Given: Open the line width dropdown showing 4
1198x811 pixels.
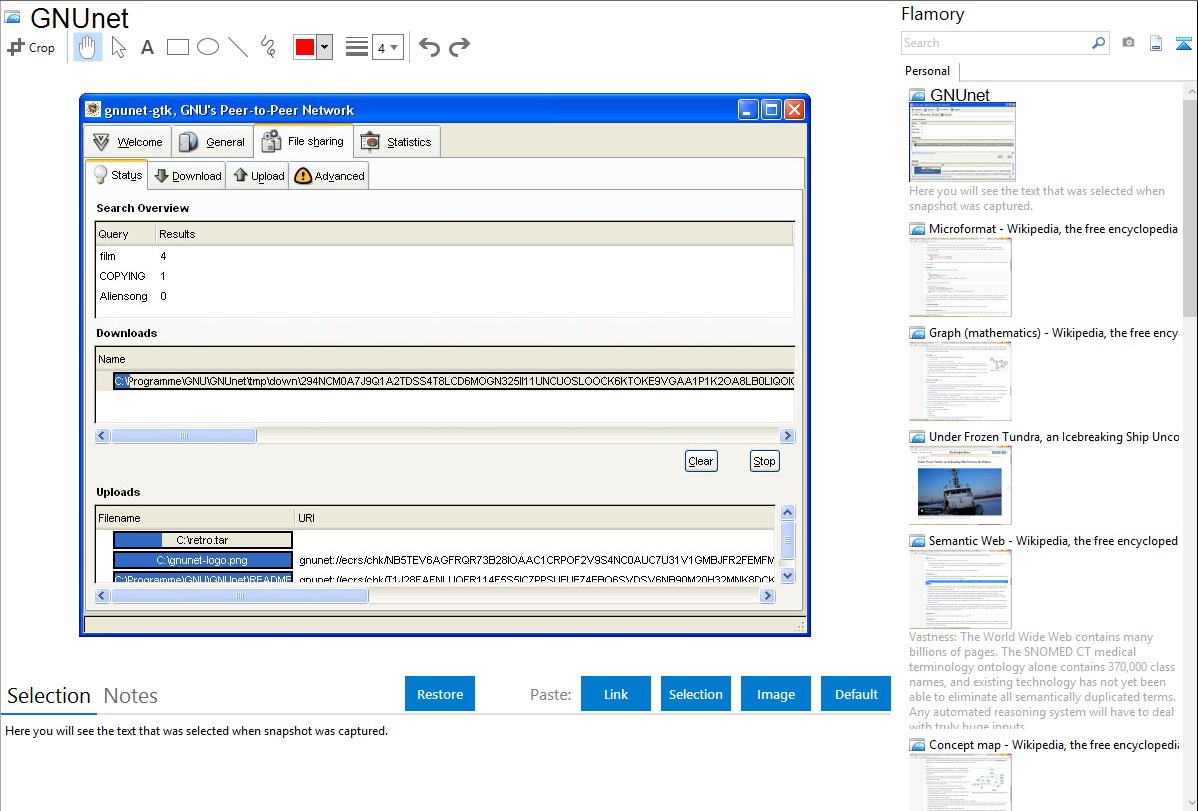Looking at the screenshot, I should (x=388, y=47).
